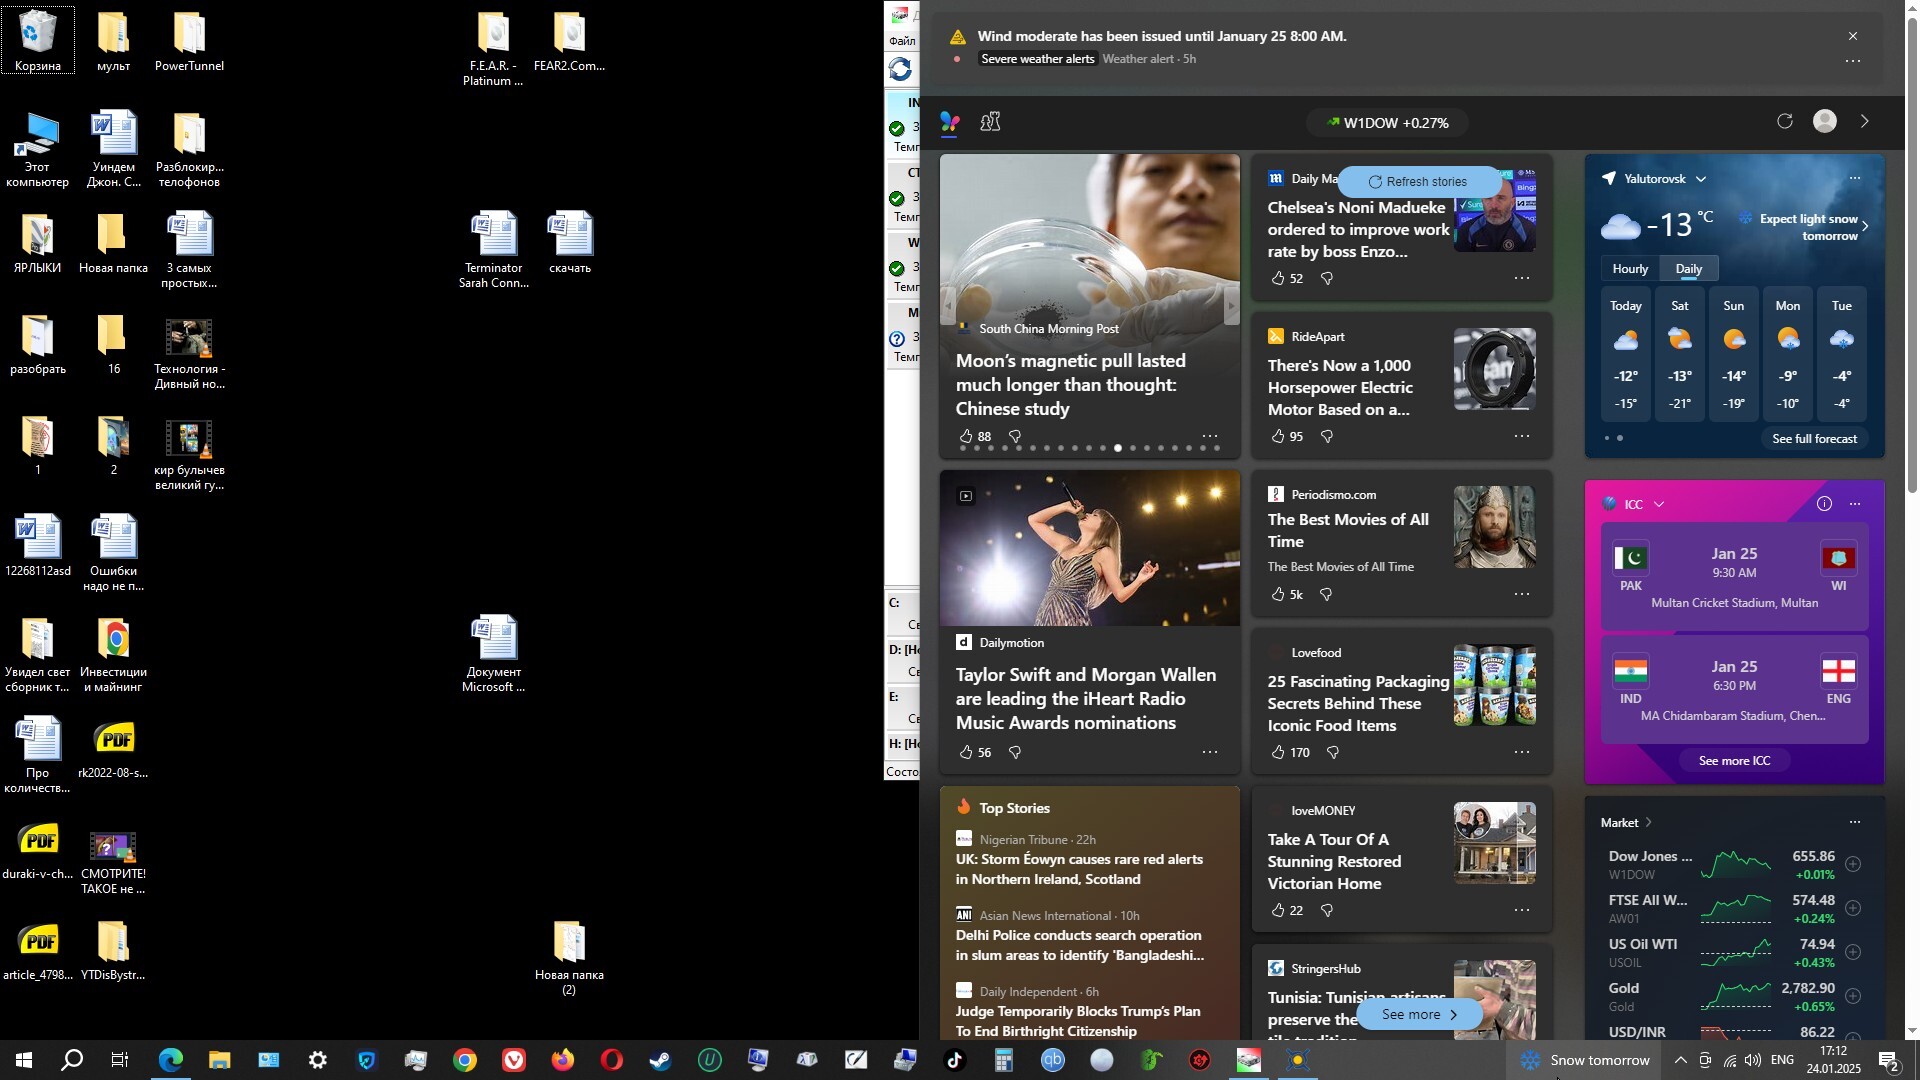Expand widgets panel with the right chevron
The image size is (1920, 1080).
(1865, 122)
